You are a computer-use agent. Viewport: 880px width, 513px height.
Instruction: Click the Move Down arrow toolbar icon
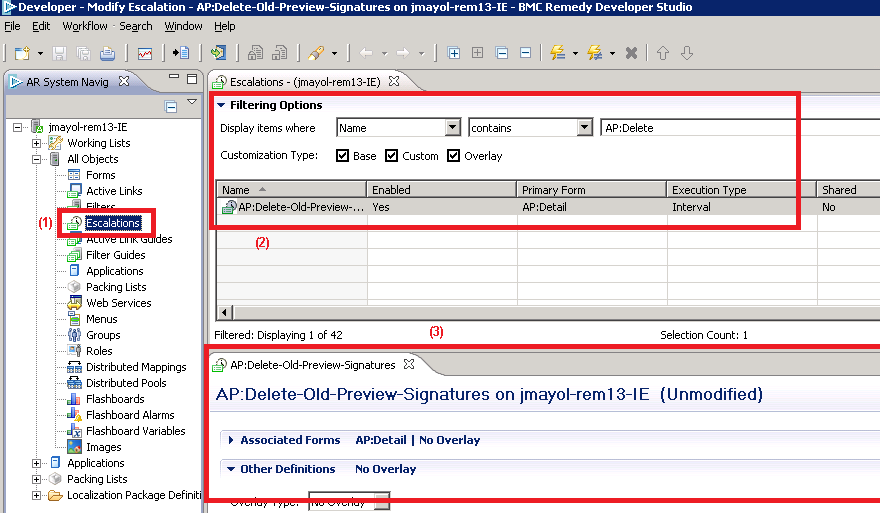point(687,53)
